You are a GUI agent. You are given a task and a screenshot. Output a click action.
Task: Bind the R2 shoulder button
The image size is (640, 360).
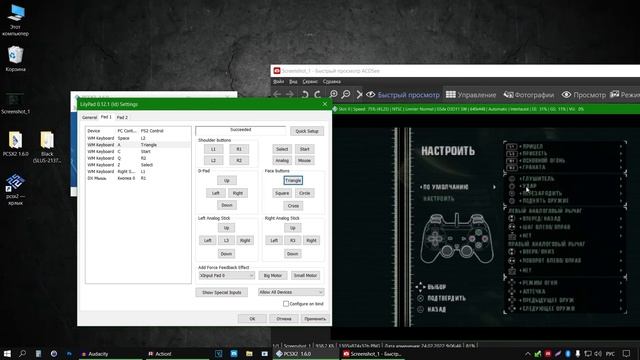tap(239, 160)
